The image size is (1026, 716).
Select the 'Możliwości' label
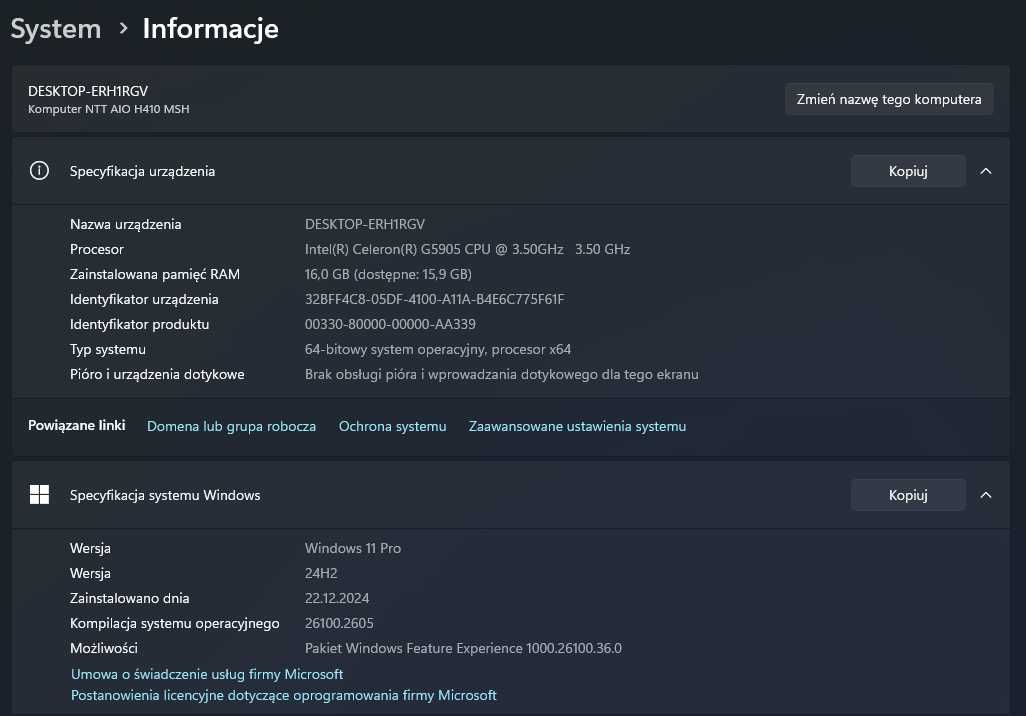(x=104, y=648)
